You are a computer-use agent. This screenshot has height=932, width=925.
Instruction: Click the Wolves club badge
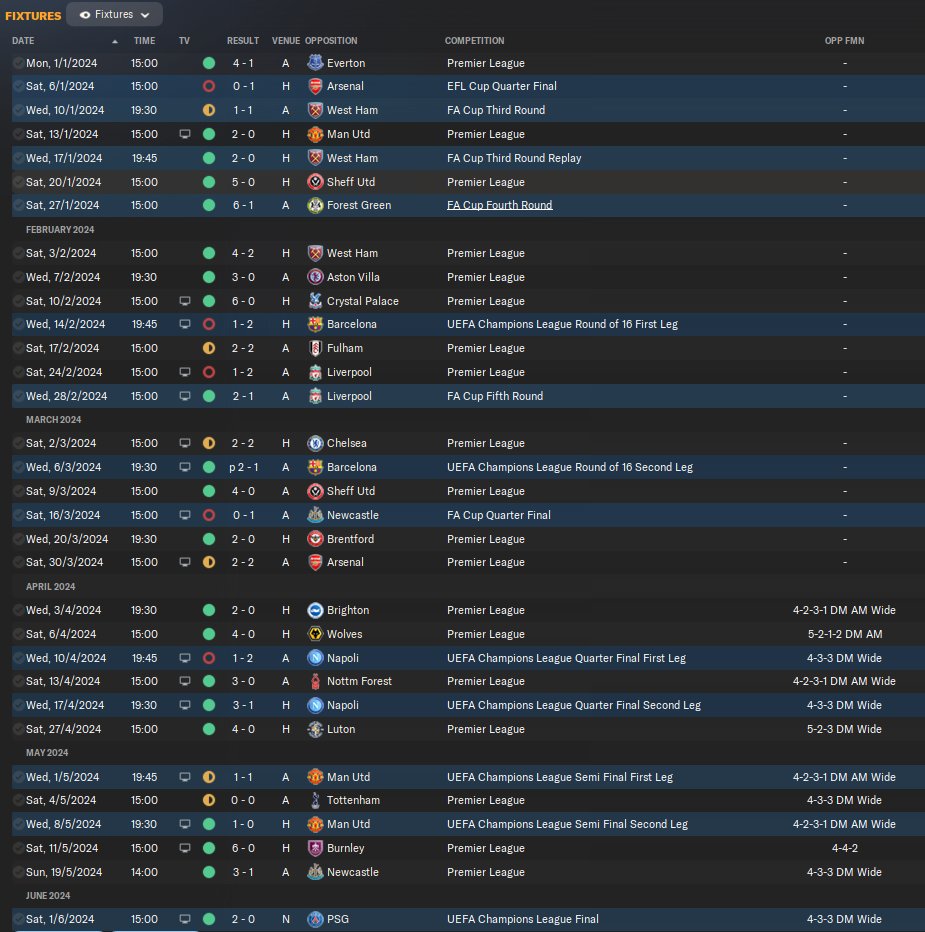point(315,634)
